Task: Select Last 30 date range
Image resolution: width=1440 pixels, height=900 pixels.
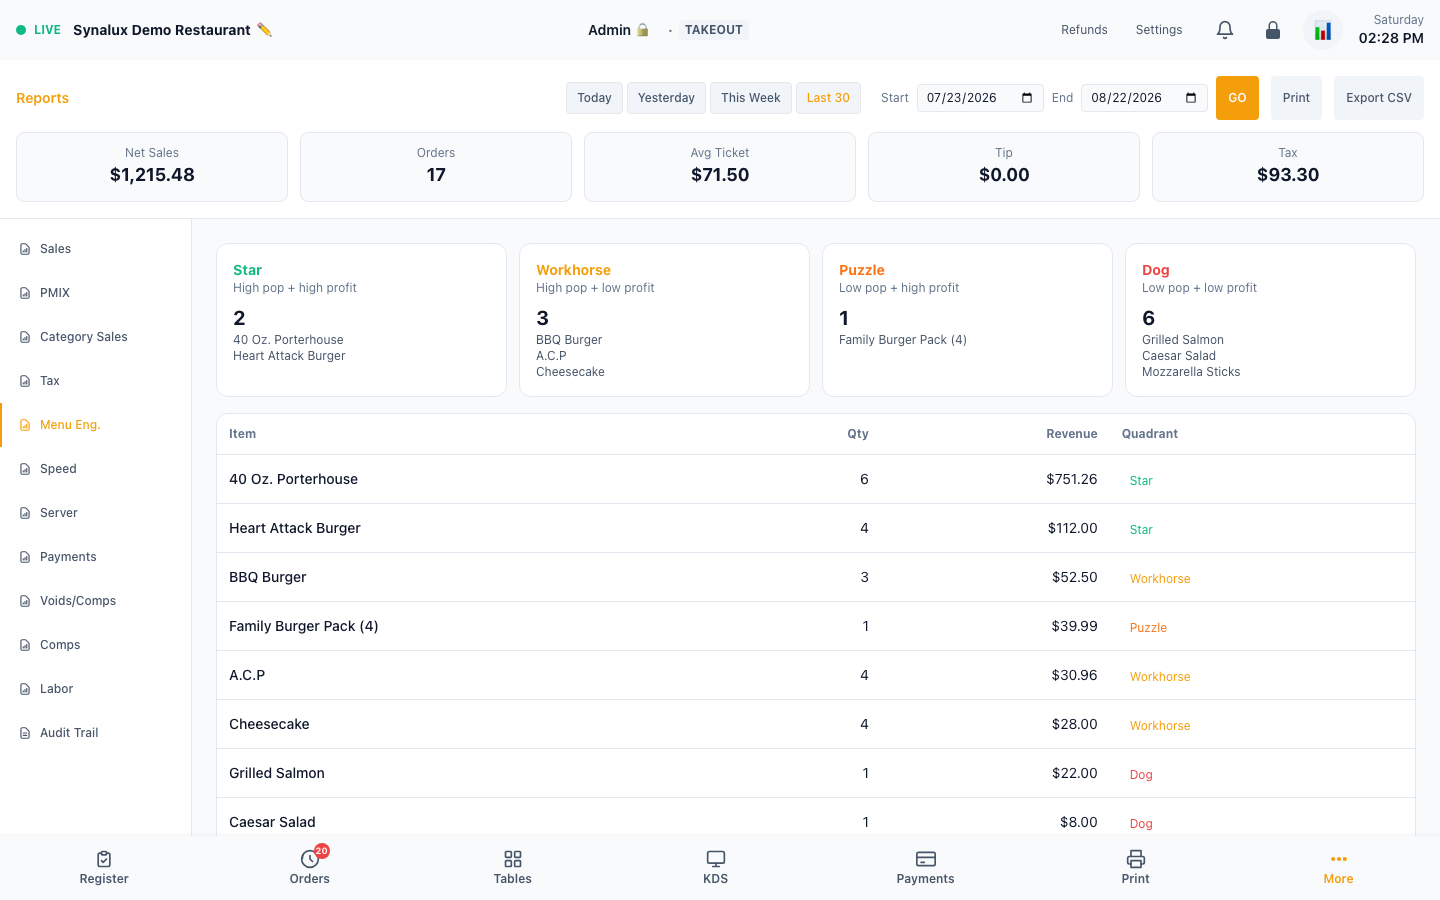Action: point(828,98)
